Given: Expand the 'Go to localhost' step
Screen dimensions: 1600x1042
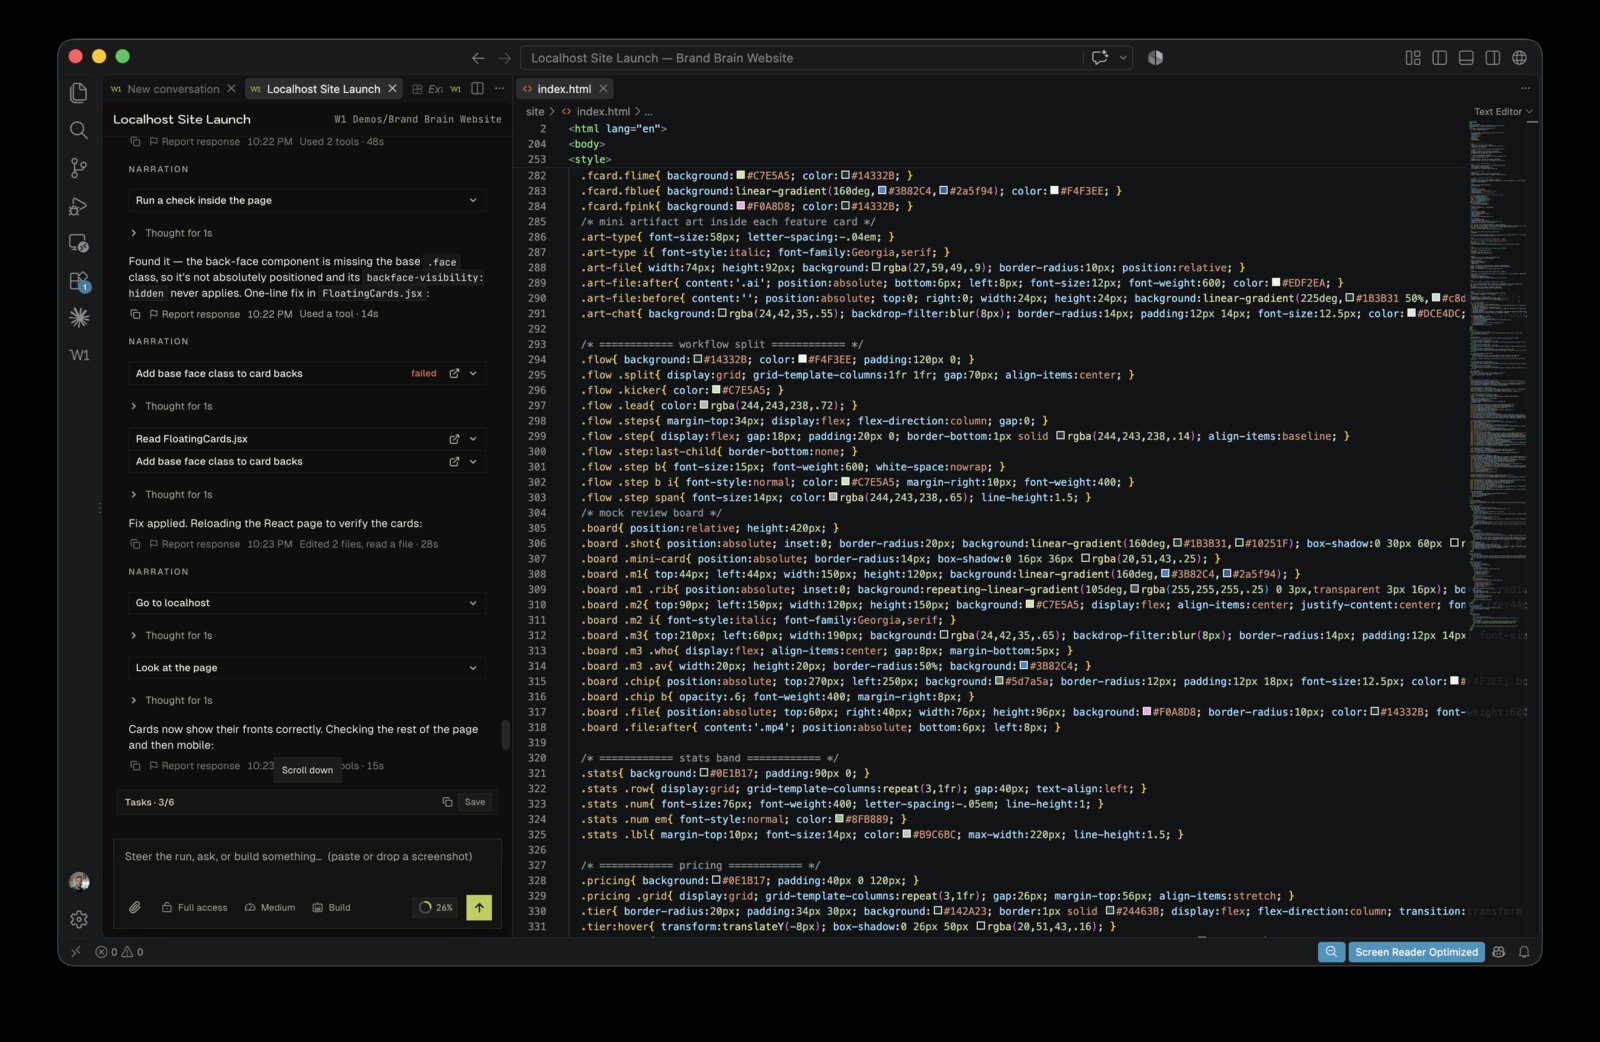Looking at the screenshot, I should tap(307, 603).
